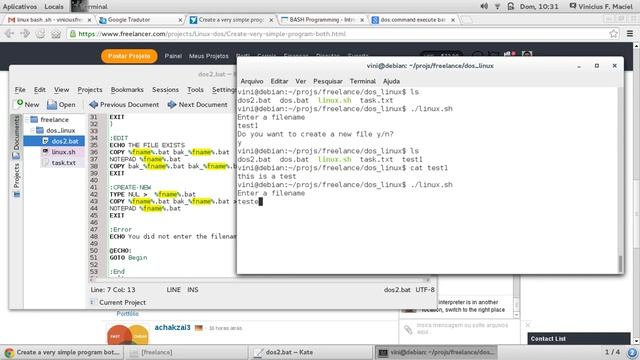Image resolution: width=640 pixels, height=360 pixels.
Task: Open Kate's Projects menu
Action: 90,89
